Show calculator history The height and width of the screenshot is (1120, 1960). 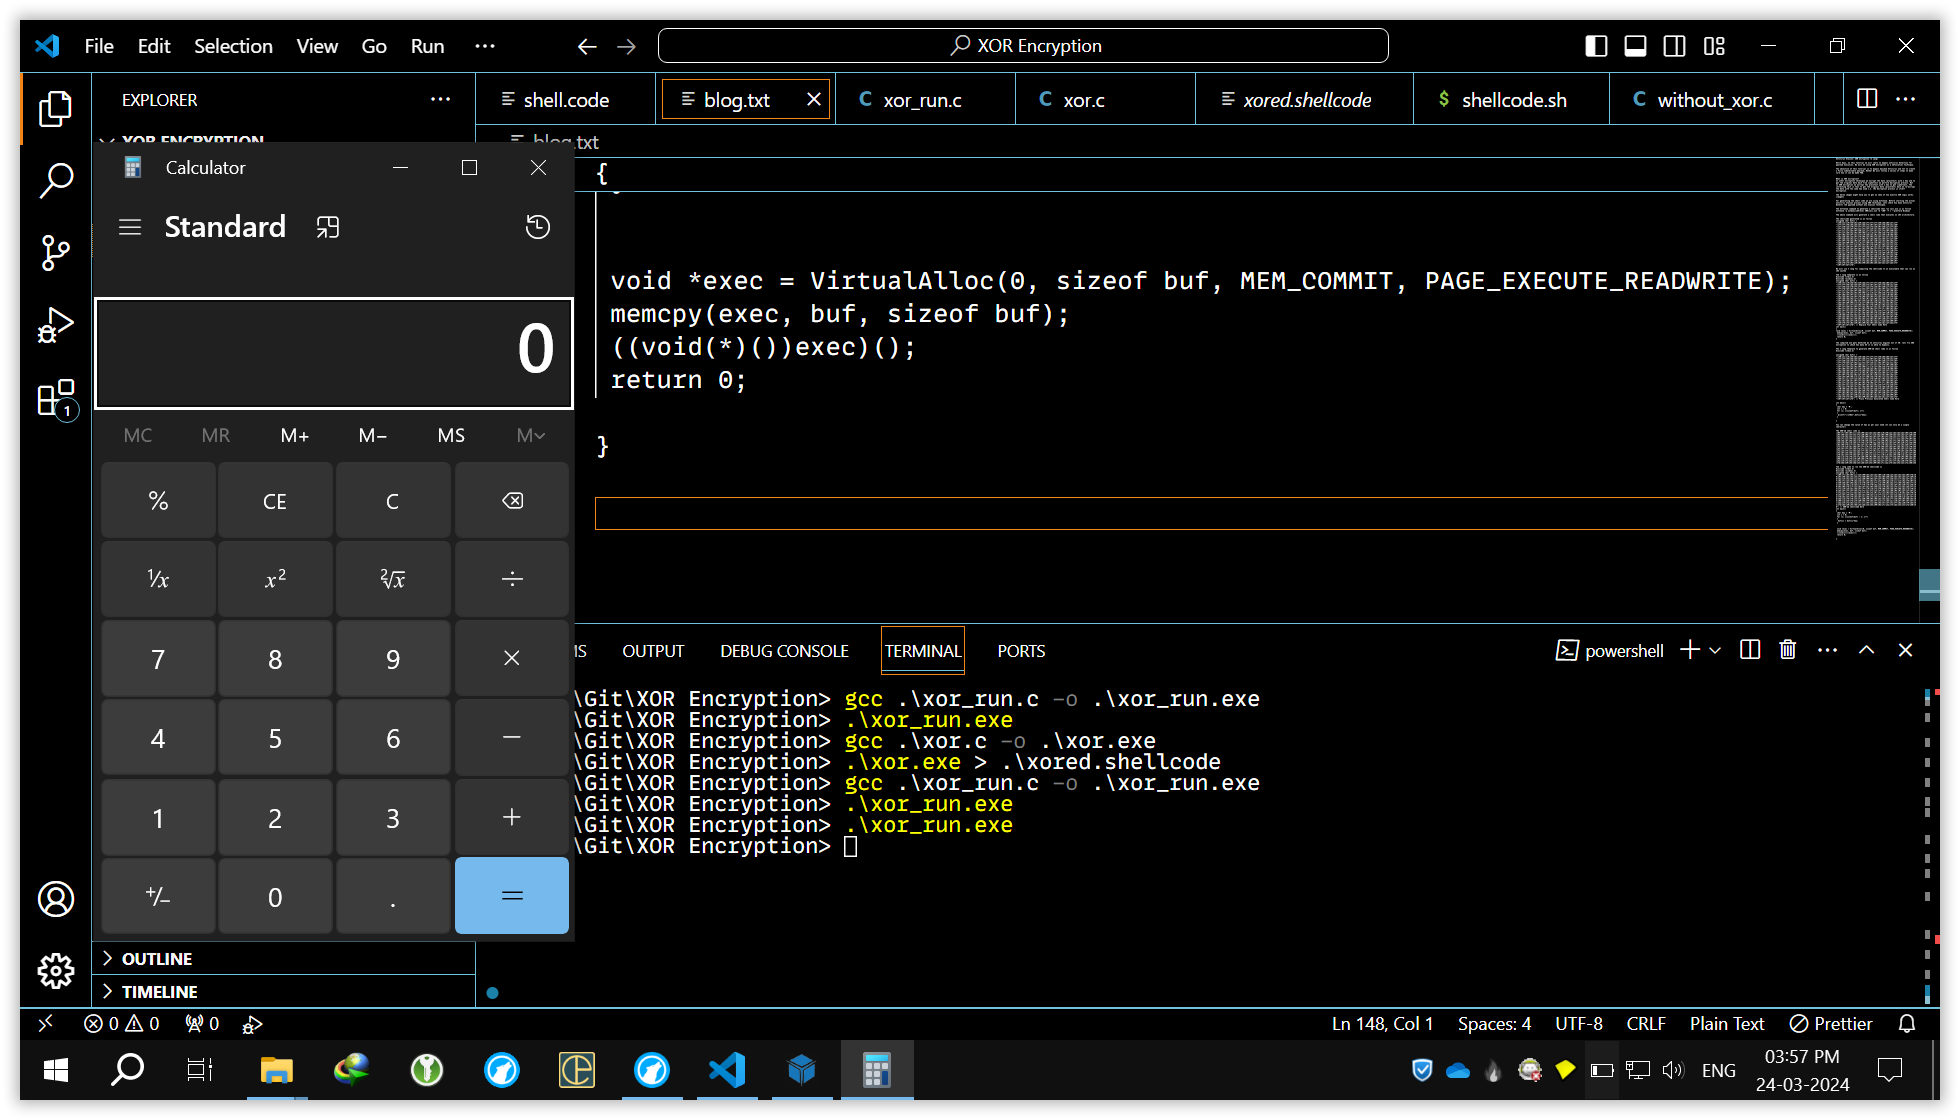[x=538, y=227]
